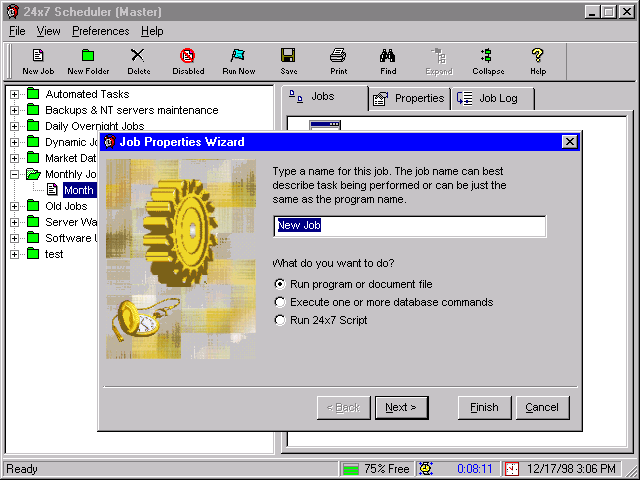The height and width of the screenshot is (480, 640).
Task: Click the Help question mark toolbar icon
Action: point(538,56)
